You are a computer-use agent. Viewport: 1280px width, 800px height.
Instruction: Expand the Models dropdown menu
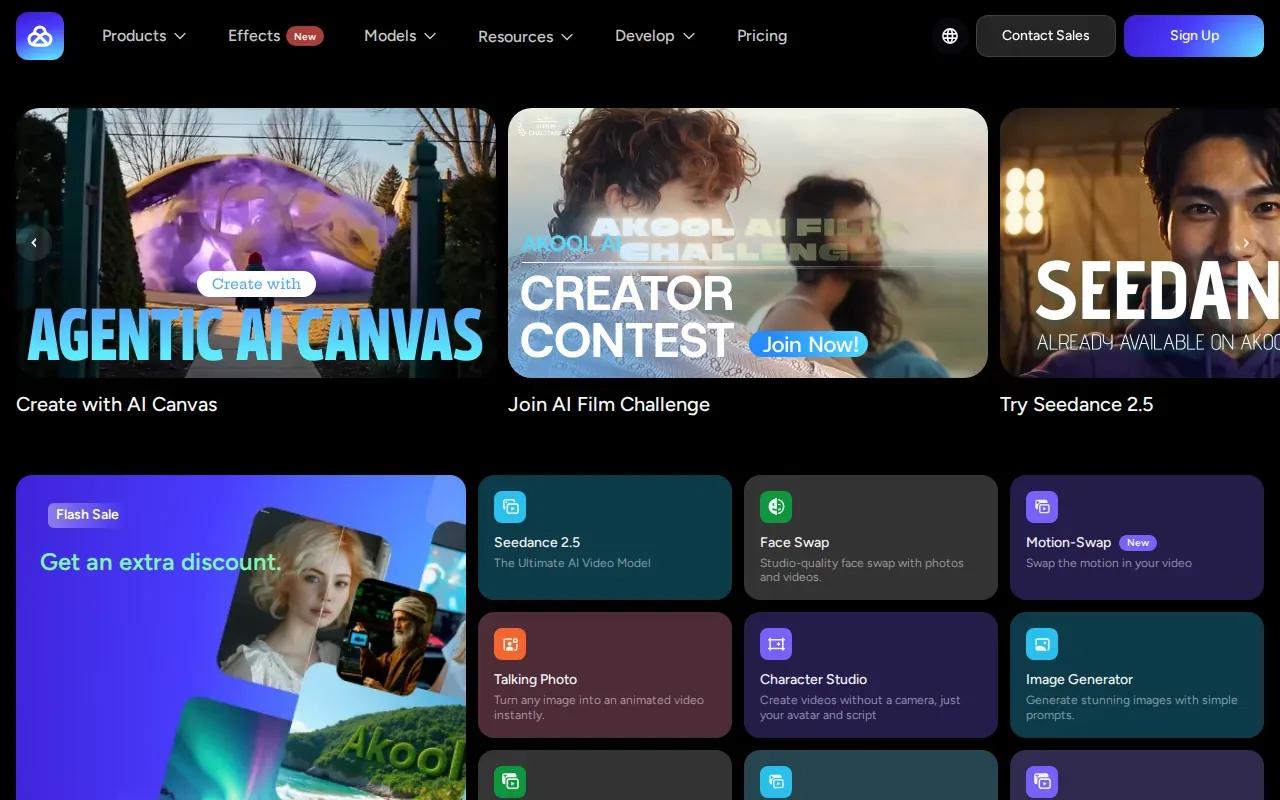click(400, 36)
